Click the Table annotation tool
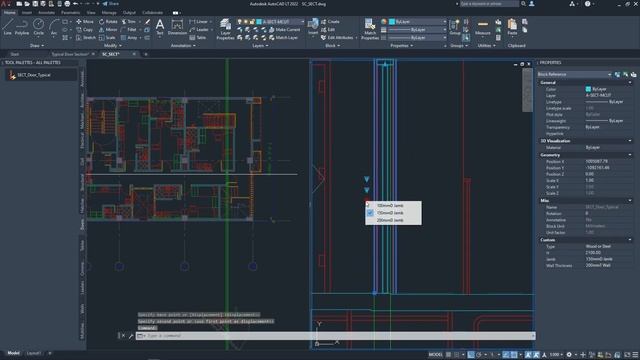This screenshot has width=640, height=360. pos(198,38)
